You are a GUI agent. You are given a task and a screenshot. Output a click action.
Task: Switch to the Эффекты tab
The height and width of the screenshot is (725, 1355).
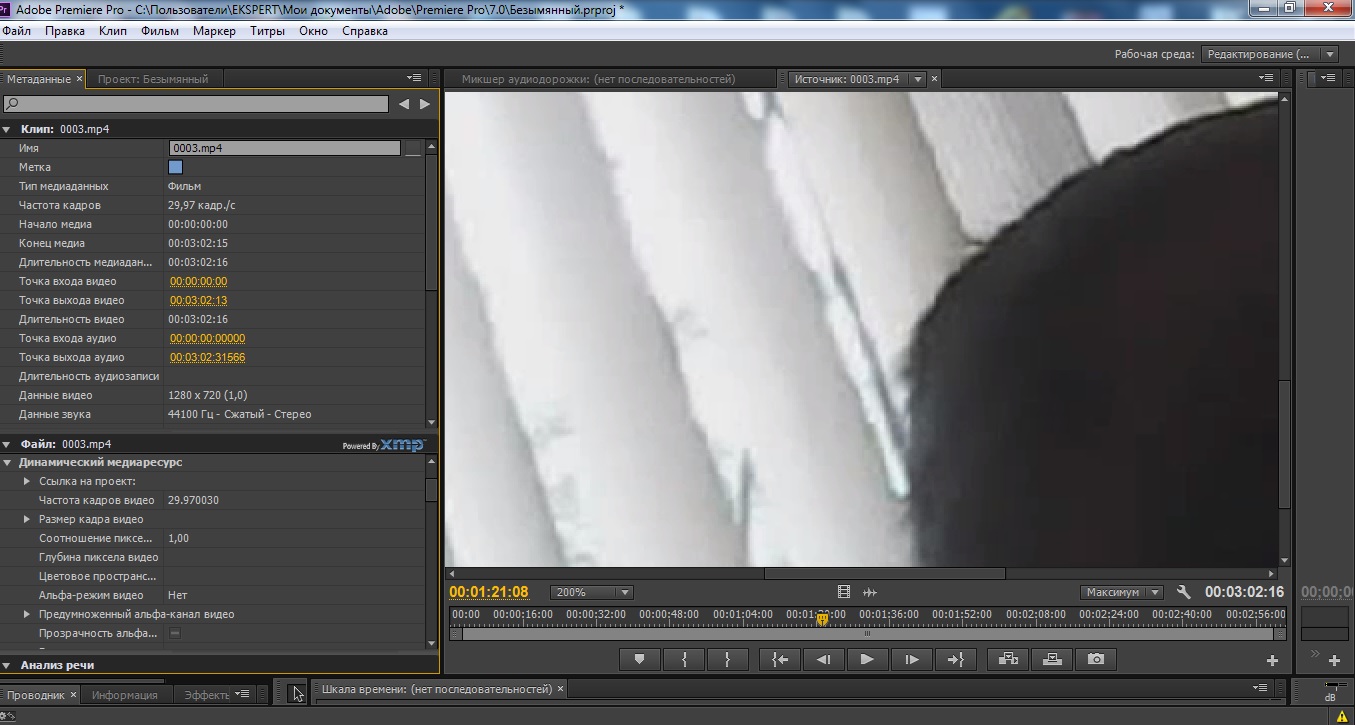pyautogui.click(x=207, y=695)
